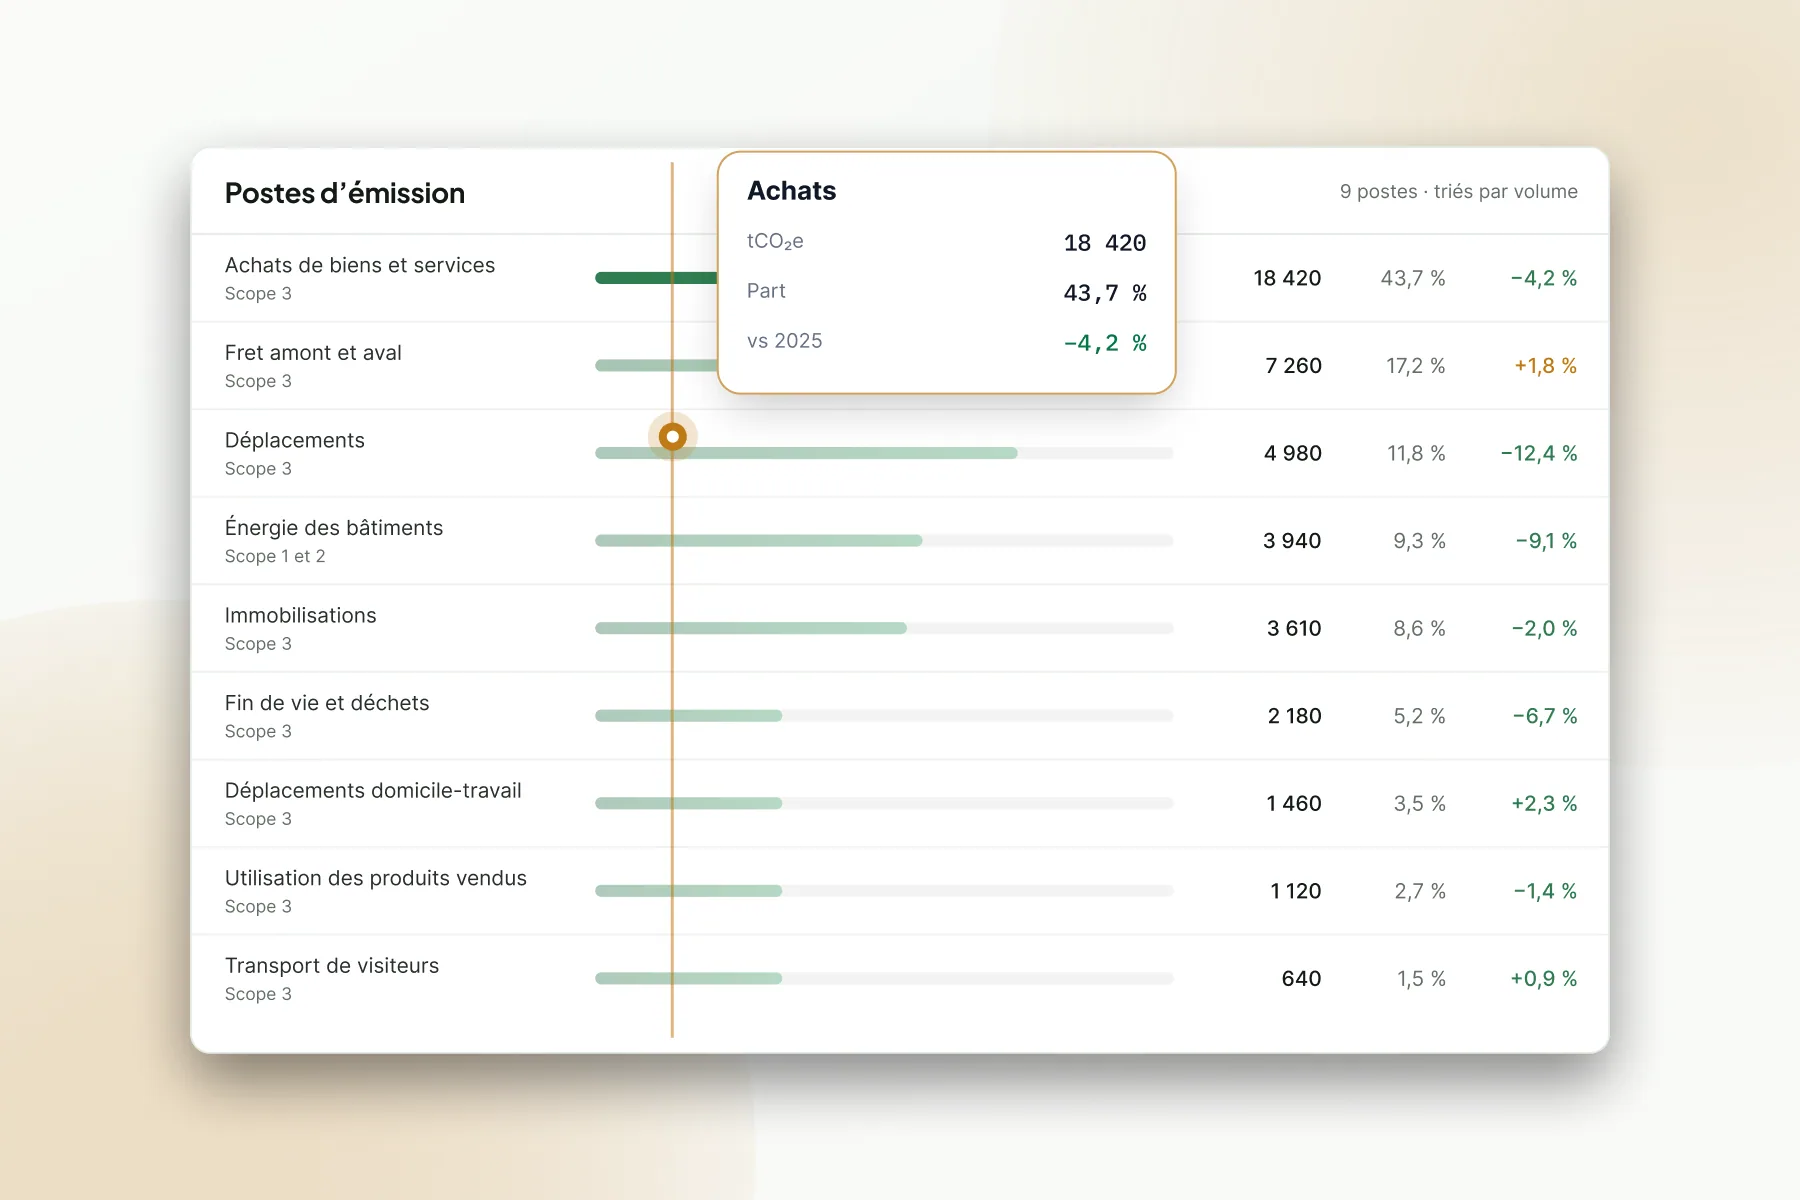The image size is (1800, 1200).
Task: Click the vs 2025 label in the tooltip
Action: click(784, 341)
